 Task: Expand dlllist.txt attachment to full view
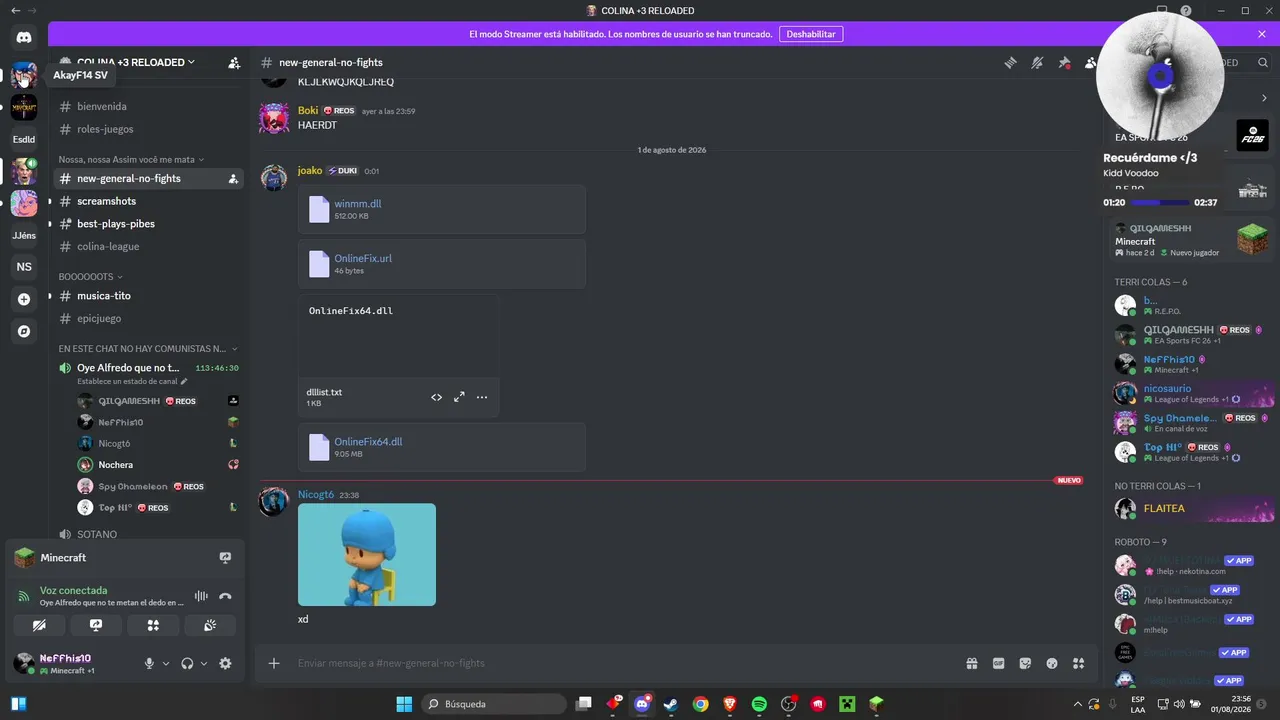(459, 397)
